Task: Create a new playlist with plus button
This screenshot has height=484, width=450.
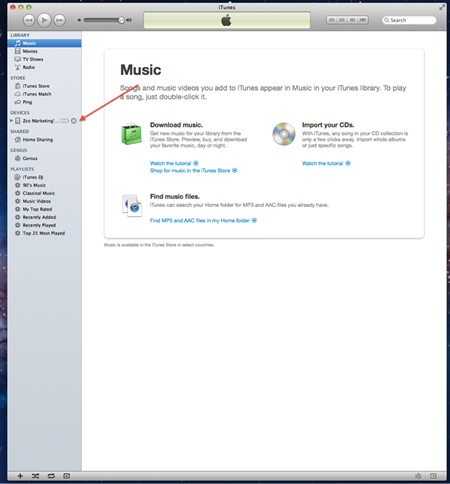Action: click(x=20, y=476)
